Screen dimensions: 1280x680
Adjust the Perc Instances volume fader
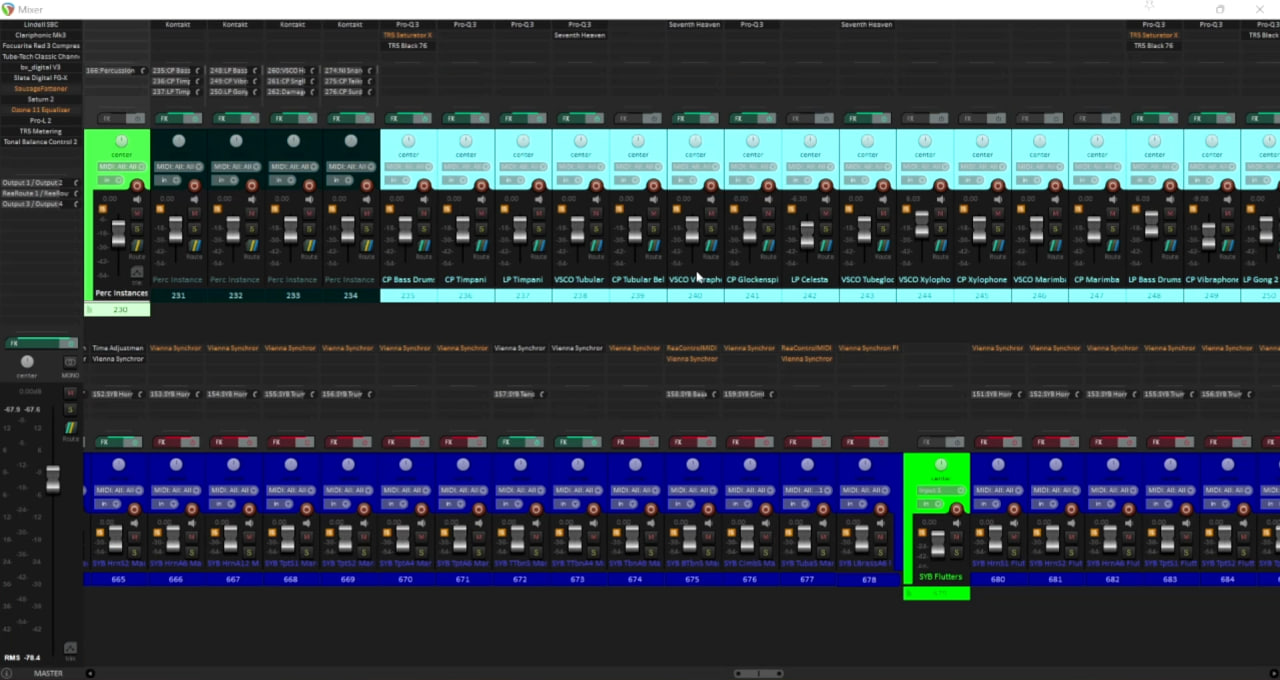click(119, 233)
